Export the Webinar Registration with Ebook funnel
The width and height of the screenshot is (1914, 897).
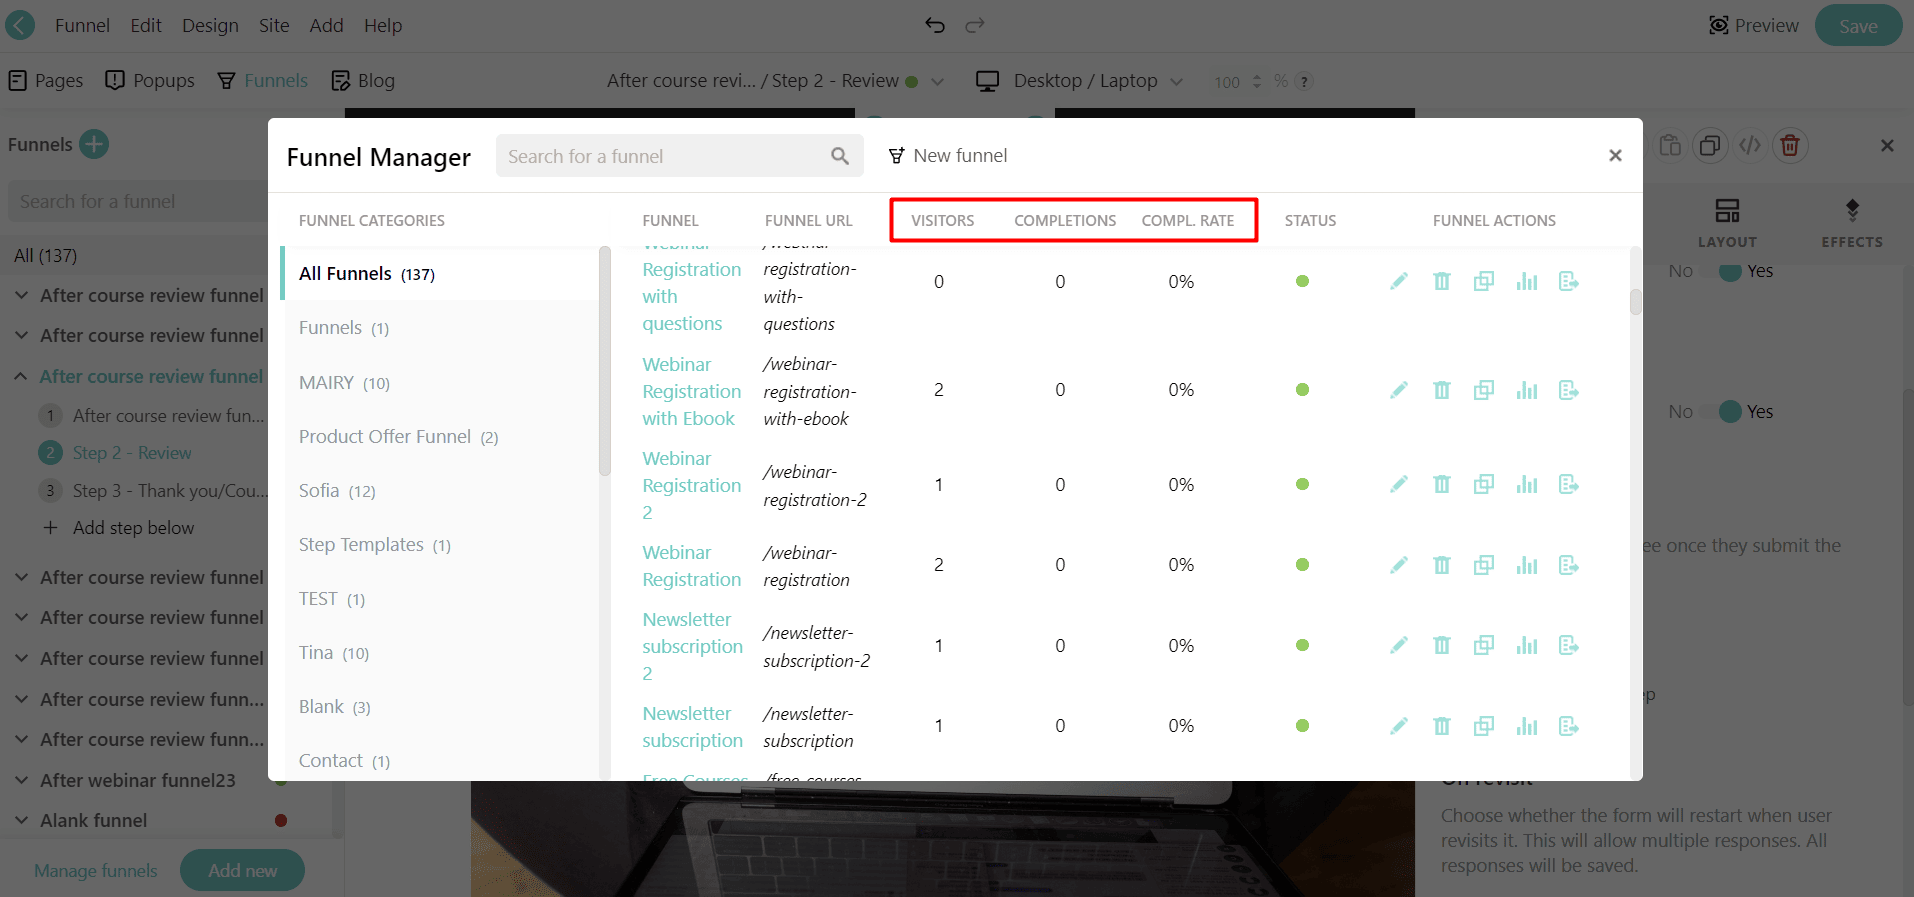tap(1569, 390)
